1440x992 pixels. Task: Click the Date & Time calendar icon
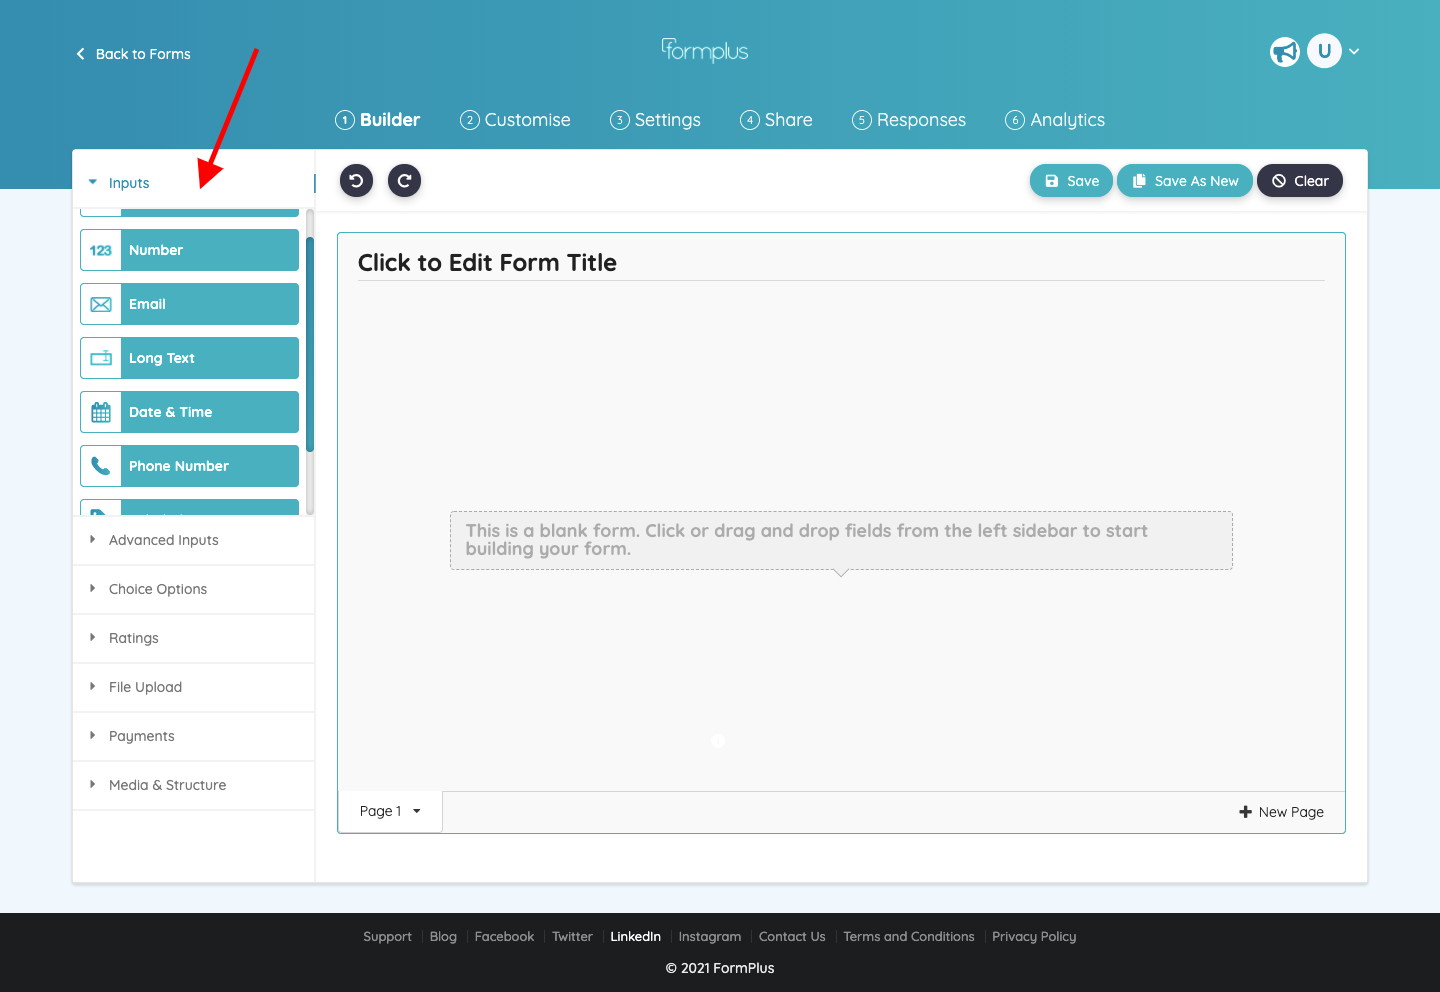tap(101, 412)
